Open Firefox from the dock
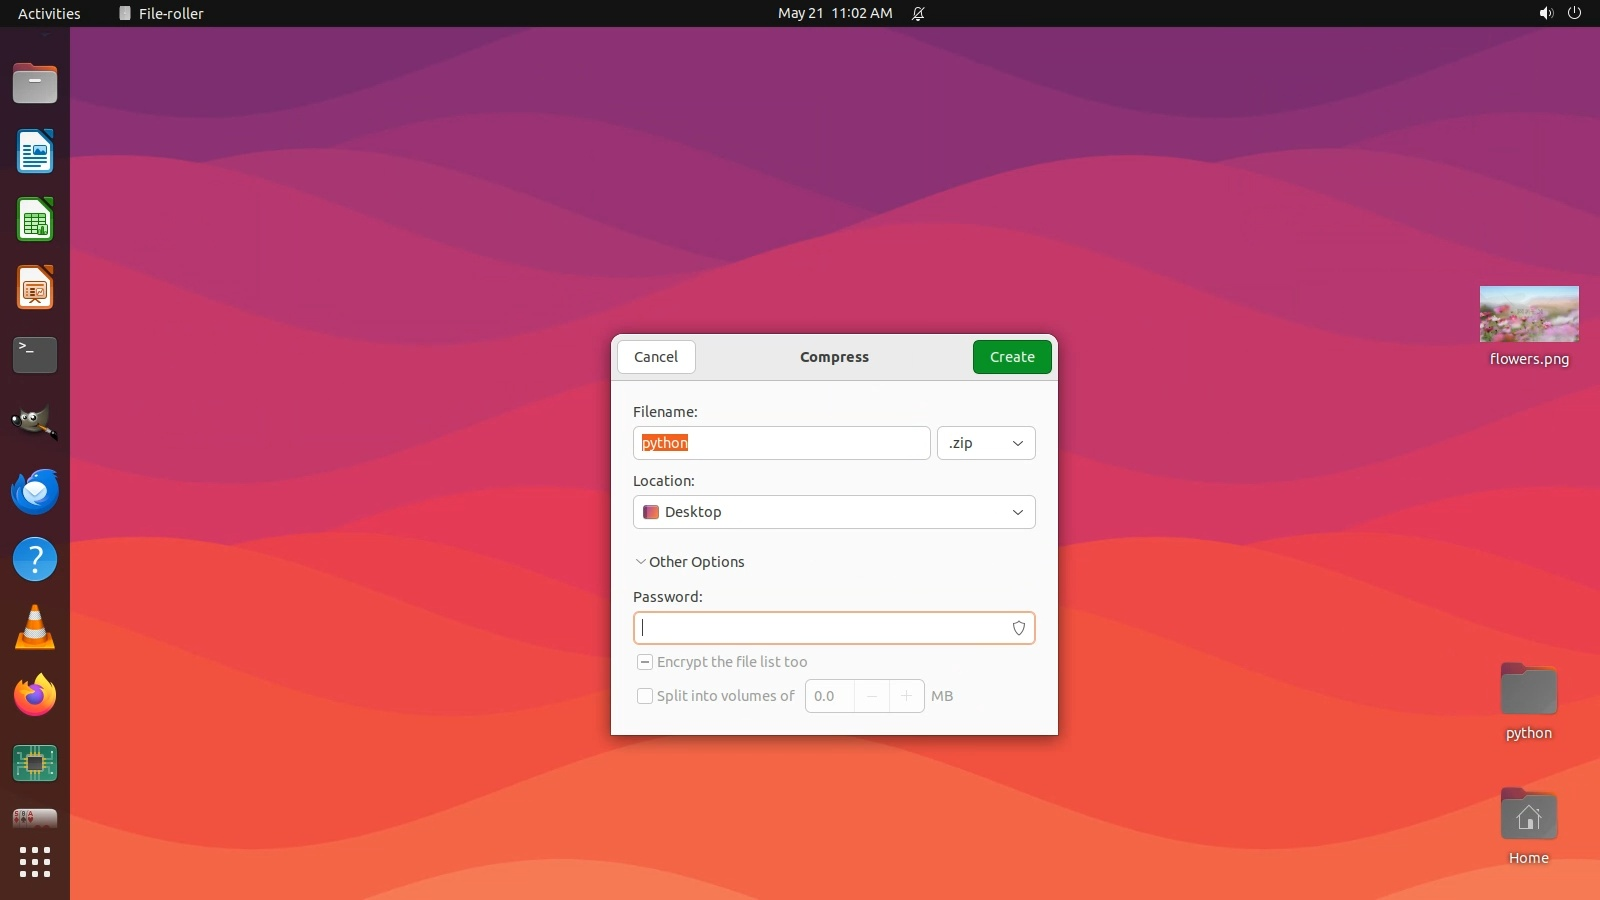Viewport: 1600px width, 900px height. click(35, 695)
